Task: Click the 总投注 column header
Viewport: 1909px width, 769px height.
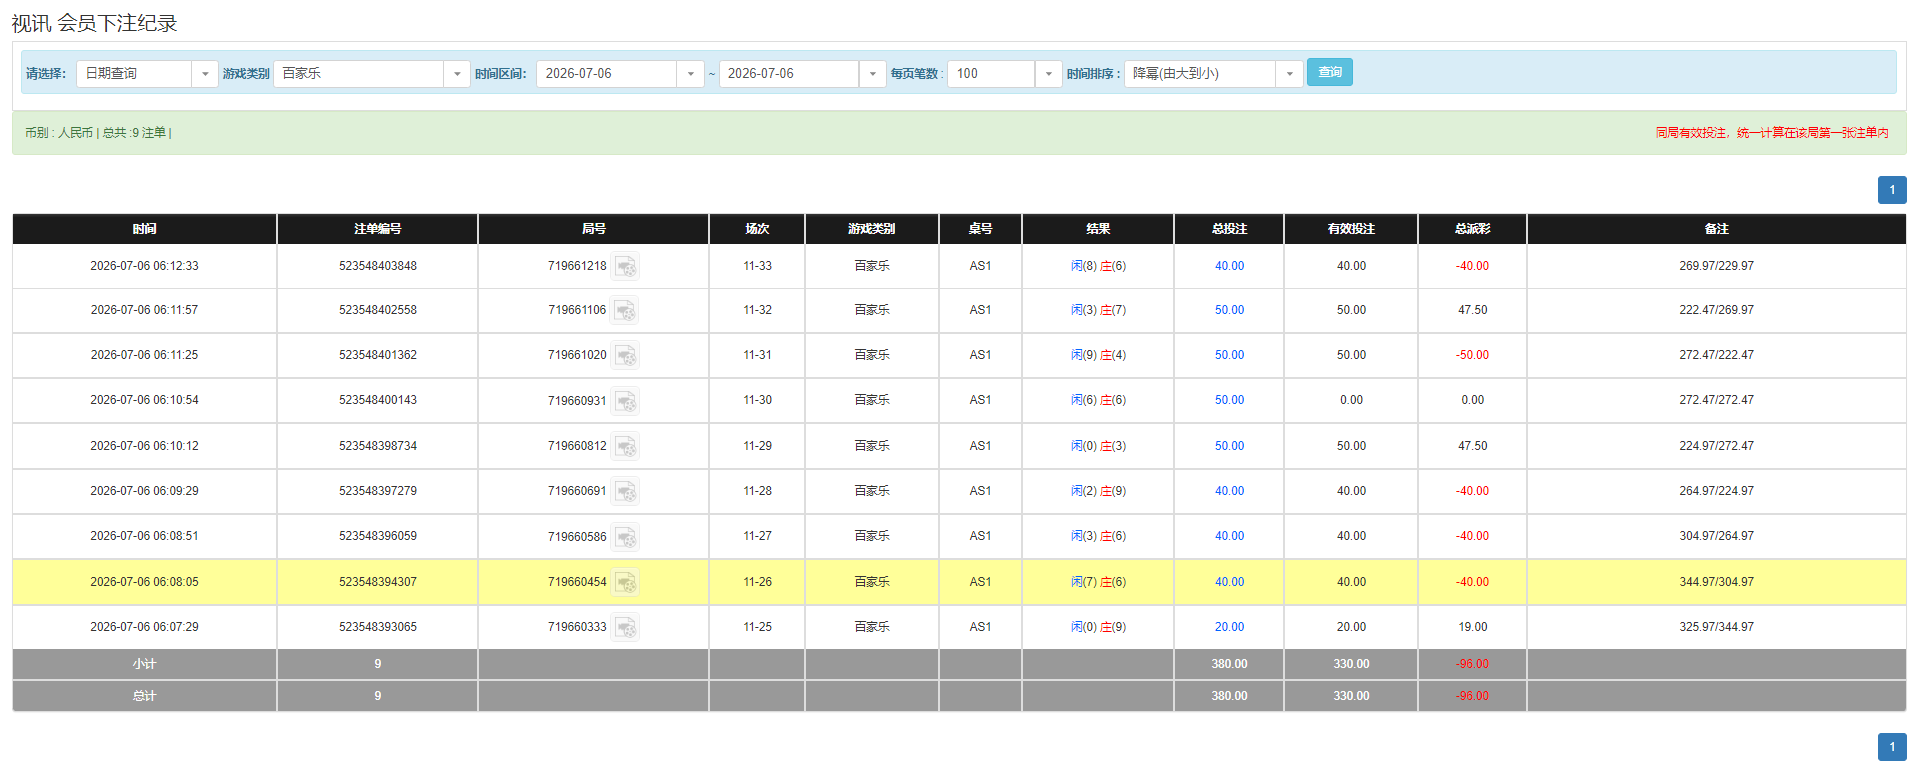Action: tap(1229, 229)
